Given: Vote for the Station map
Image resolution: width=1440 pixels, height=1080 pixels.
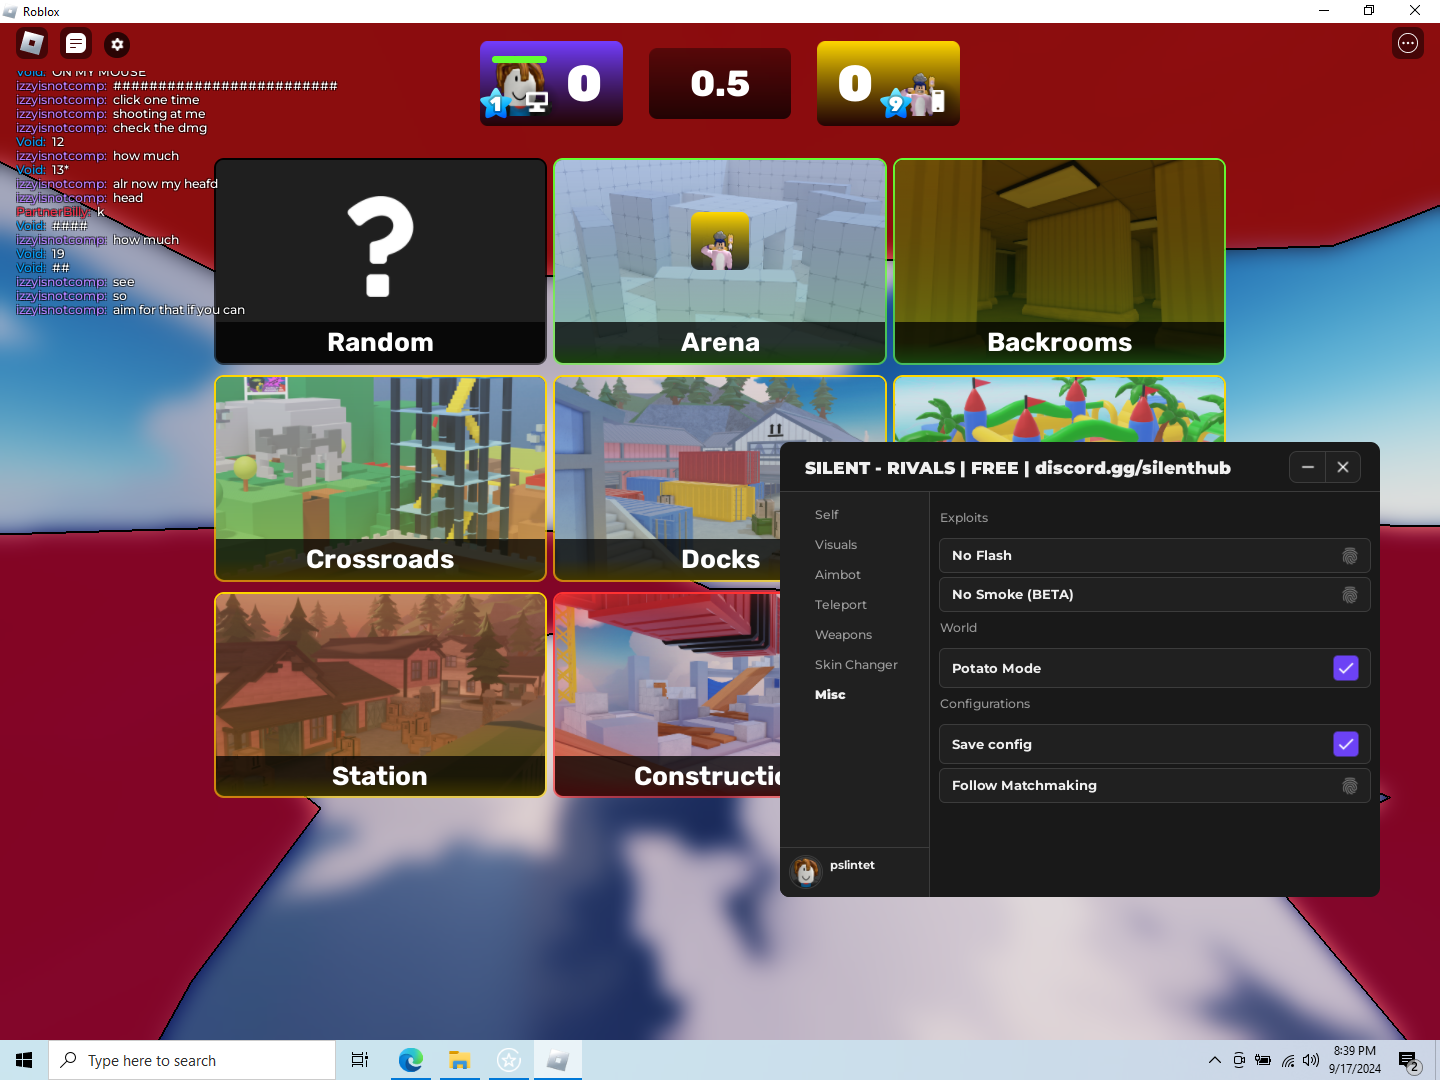Looking at the screenshot, I should coord(380,695).
